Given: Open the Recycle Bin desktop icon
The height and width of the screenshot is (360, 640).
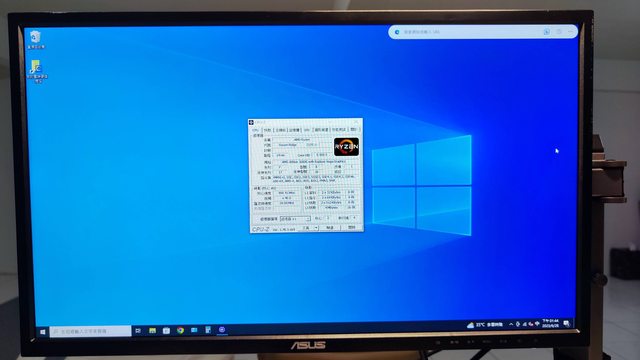Looking at the screenshot, I should pos(36,40).
